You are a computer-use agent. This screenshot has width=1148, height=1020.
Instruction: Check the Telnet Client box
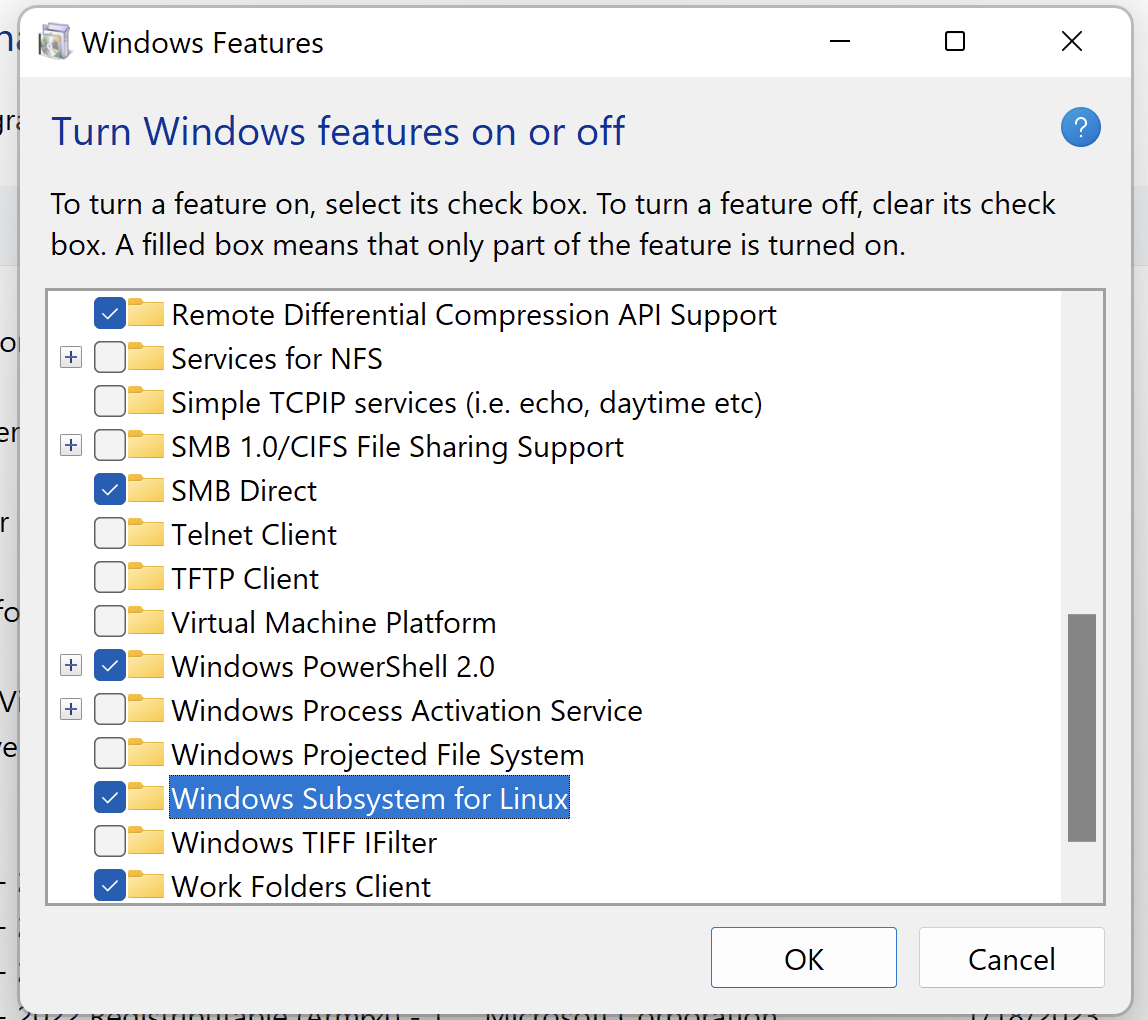pos(109,534)
